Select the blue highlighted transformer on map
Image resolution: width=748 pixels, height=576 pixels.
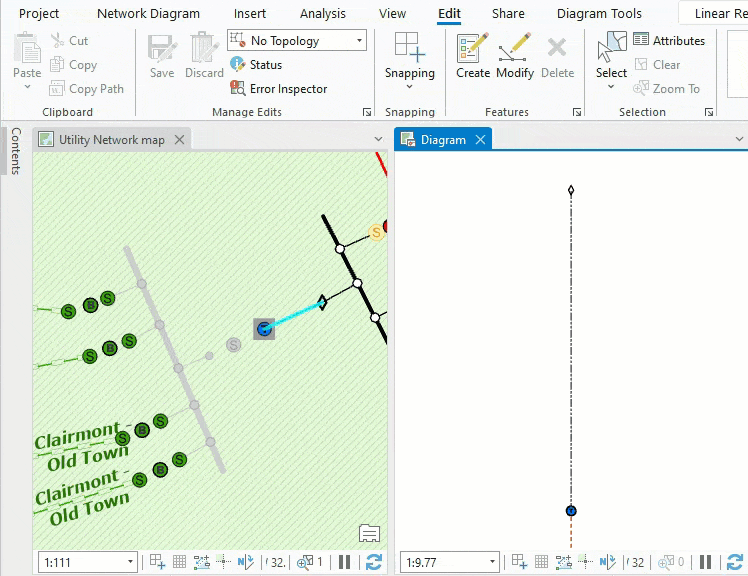coord(264,329)
